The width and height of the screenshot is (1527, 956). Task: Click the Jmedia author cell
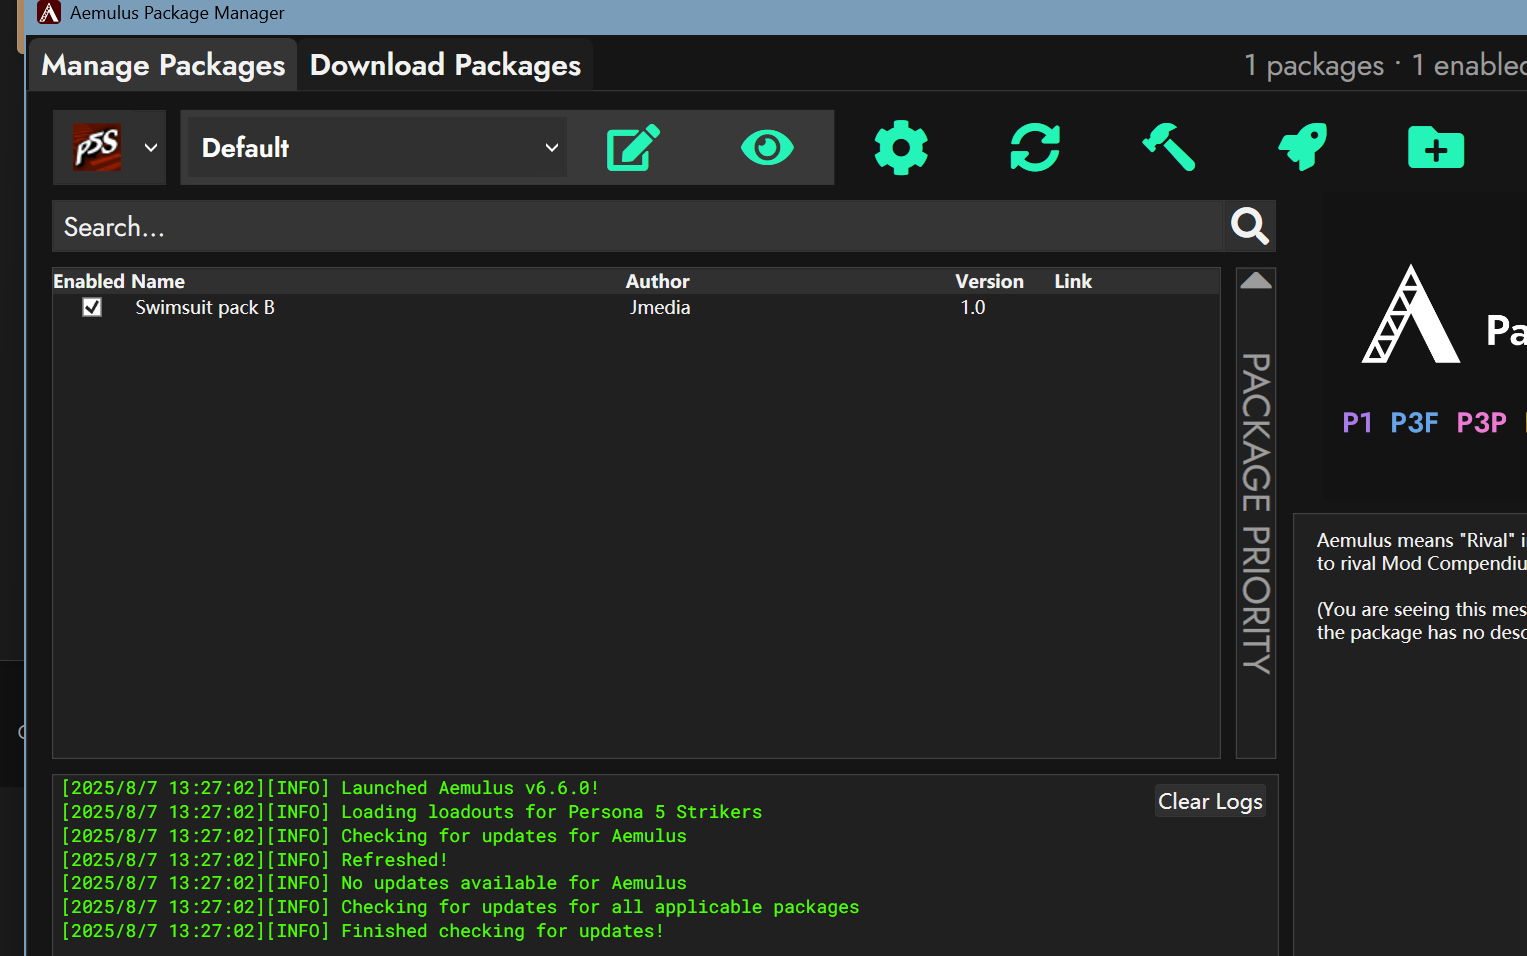[660, 307]
